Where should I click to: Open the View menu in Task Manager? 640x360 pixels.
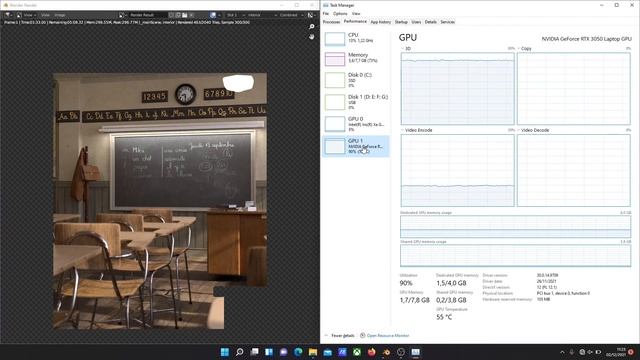[x=356, y=13]
